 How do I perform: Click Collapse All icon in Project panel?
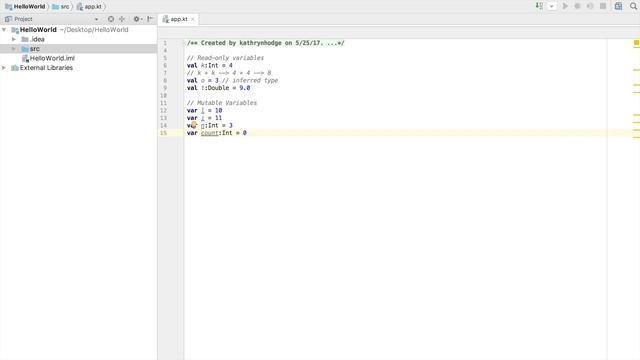[x=122, y=19]
